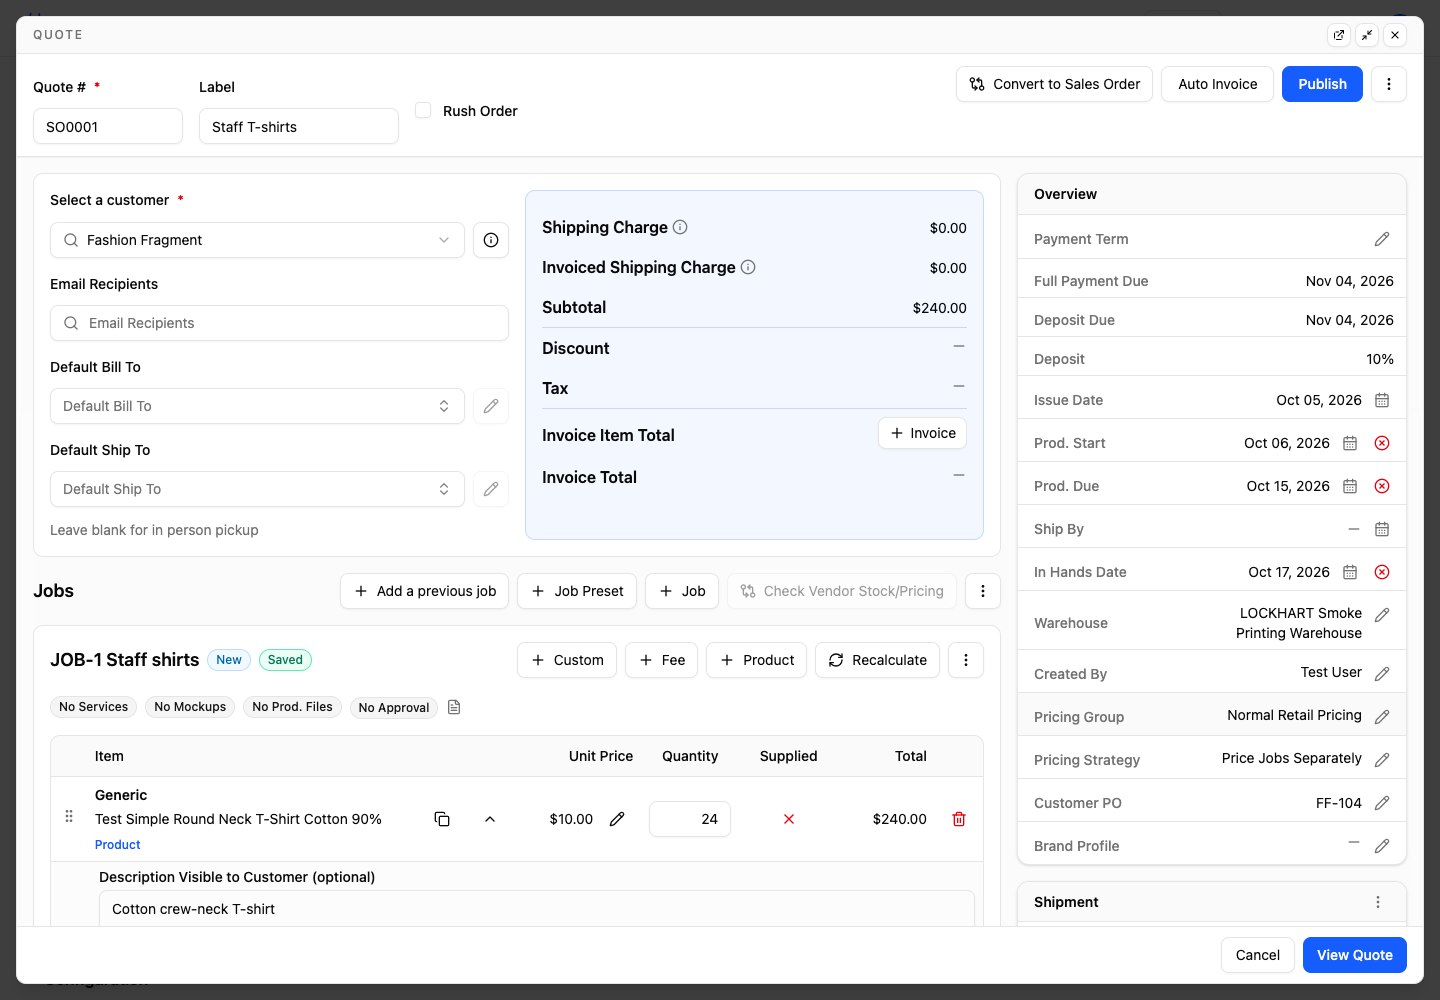This screenshot has width=1440, height=1000.
Task: Clear the Prod. Start date
Action: tap(1382, 443)
